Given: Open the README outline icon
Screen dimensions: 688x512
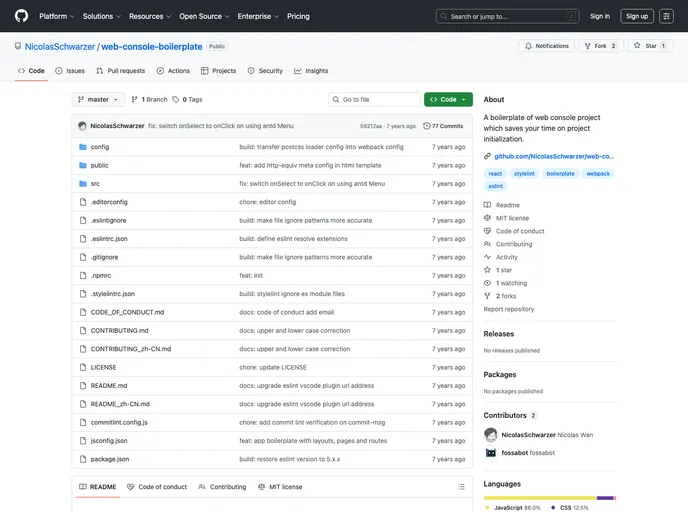Looking at the screenshot, I should point(461,487).
